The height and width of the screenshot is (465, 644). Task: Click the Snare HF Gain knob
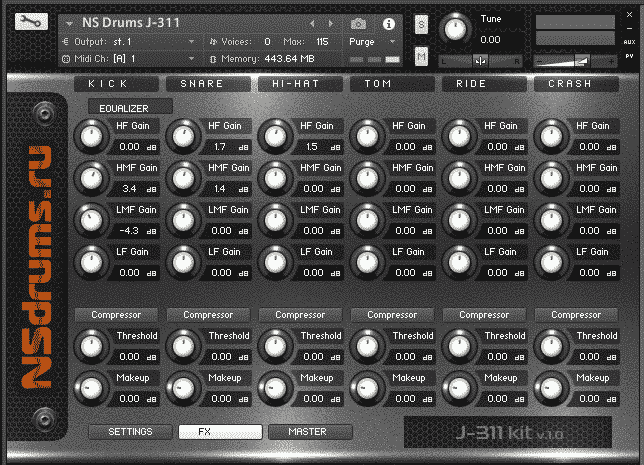tap(183, 136)
